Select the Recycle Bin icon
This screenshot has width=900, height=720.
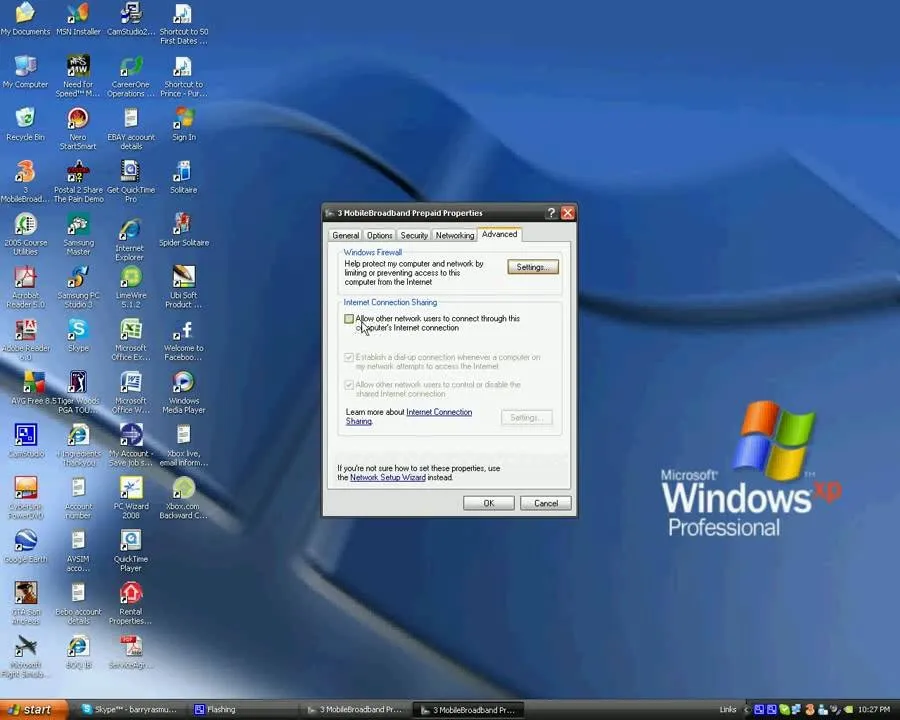pyautogui.click(x=25, y=124)
